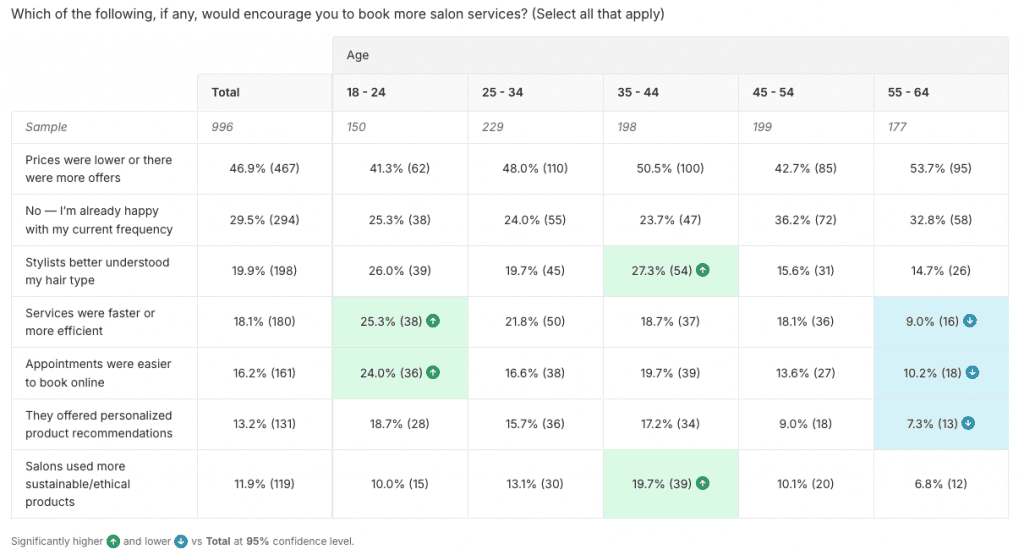This screenshot has width=1024, height=555.
Task: Click the Age group header
Action: pyautogui.click(x=358, y=56)
